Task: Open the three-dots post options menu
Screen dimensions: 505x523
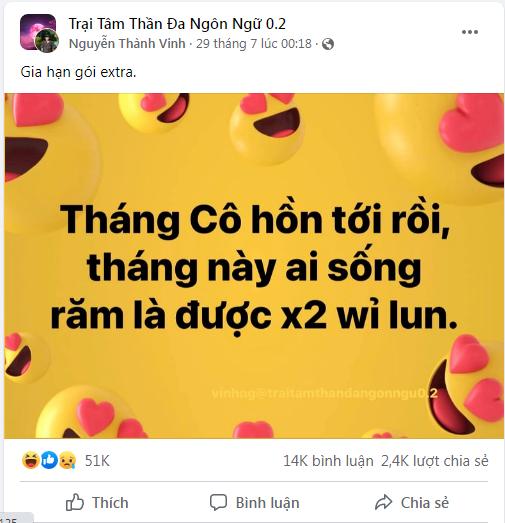Action: pyautogui.click(x=470, y=32)
